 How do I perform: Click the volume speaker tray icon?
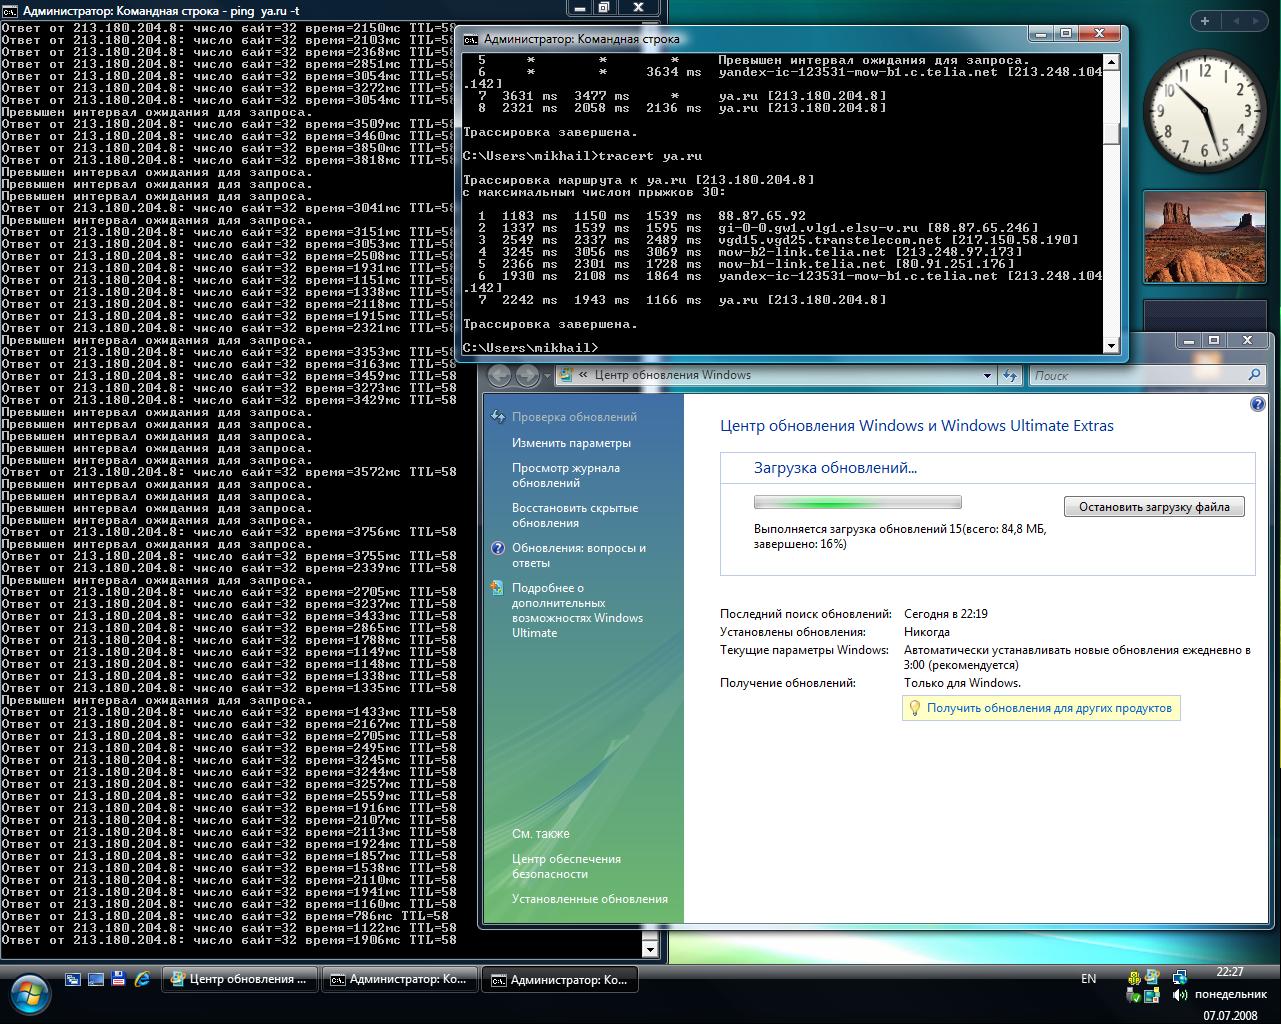pyautogui.click(x=1180, y=995)
